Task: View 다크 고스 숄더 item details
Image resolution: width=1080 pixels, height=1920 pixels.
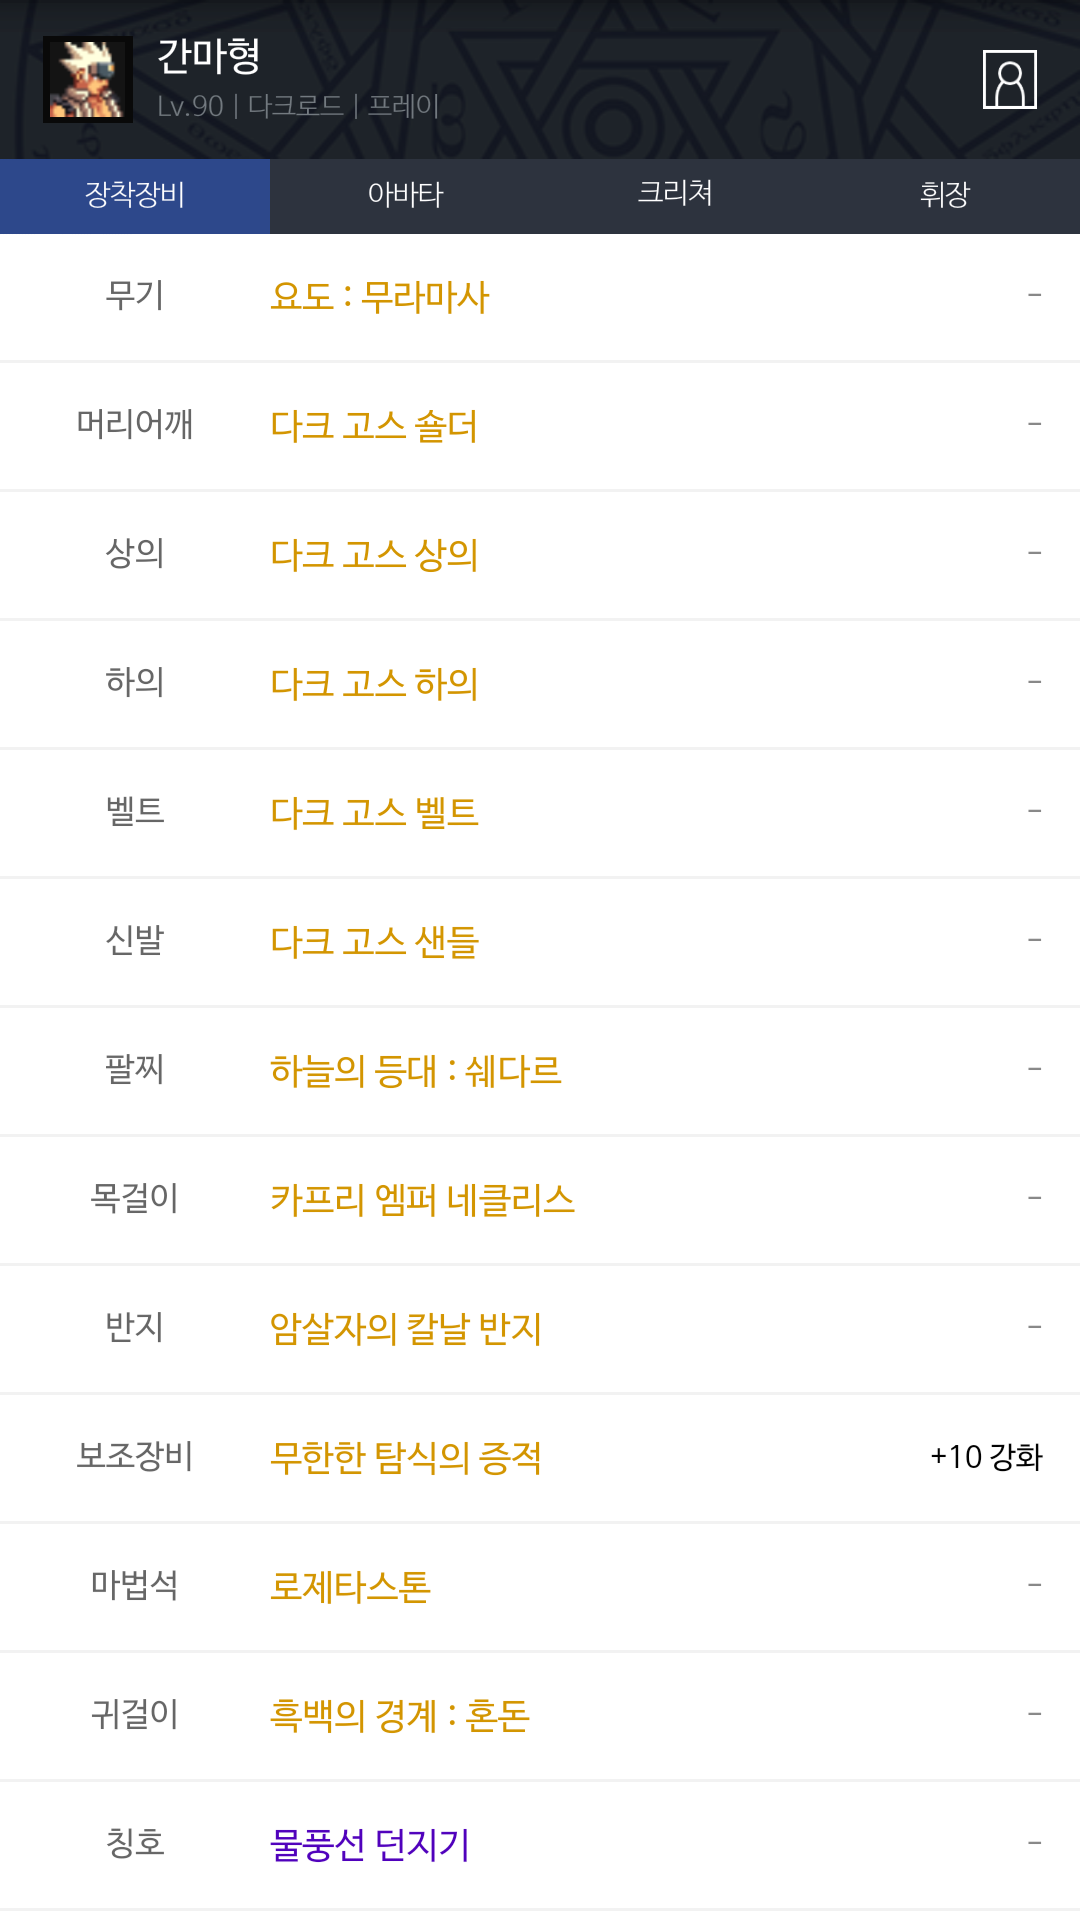Action: click(x=374, y=426)
